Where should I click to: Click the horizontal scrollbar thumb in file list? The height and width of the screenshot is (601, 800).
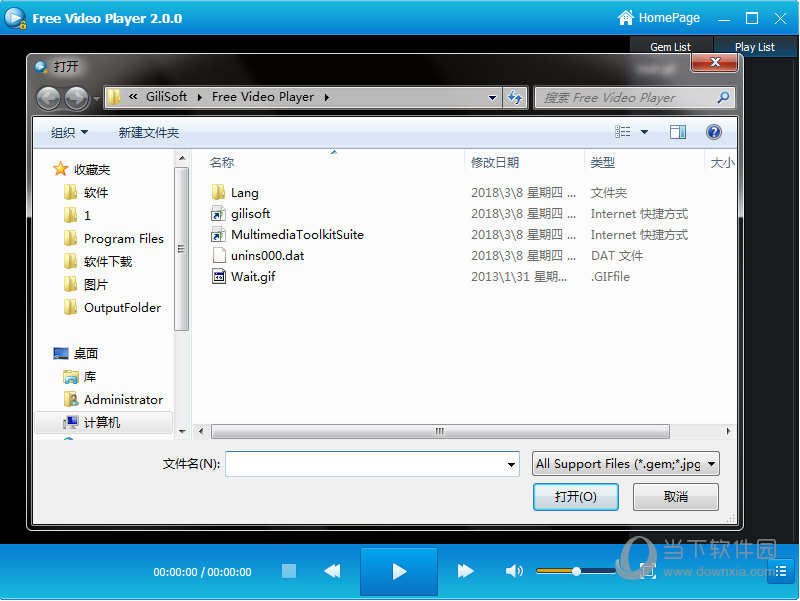pos(440,432)
